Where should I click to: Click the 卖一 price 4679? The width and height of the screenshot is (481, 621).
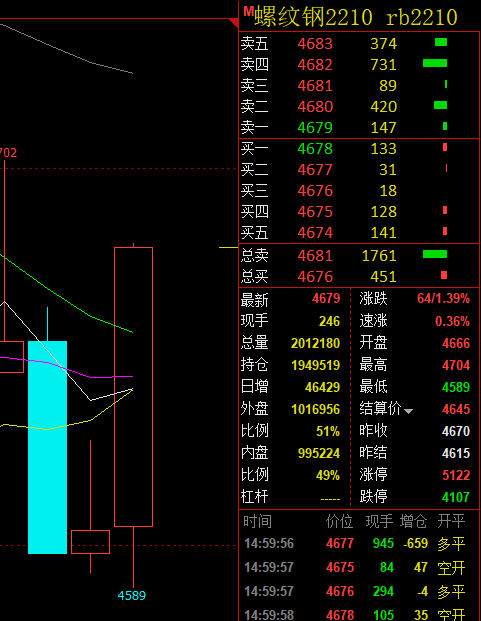pos(315,128)
